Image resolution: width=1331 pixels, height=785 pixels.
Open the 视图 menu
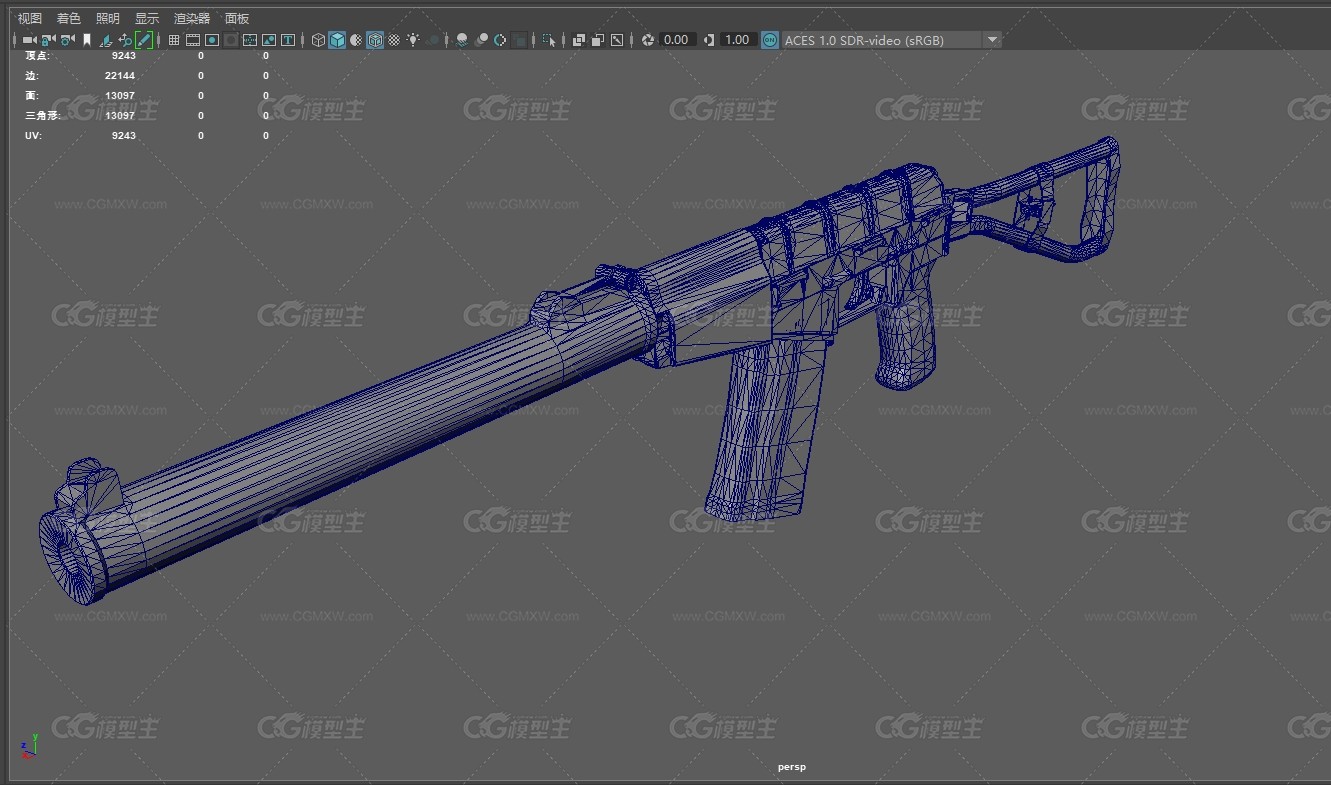pos(30,18)
